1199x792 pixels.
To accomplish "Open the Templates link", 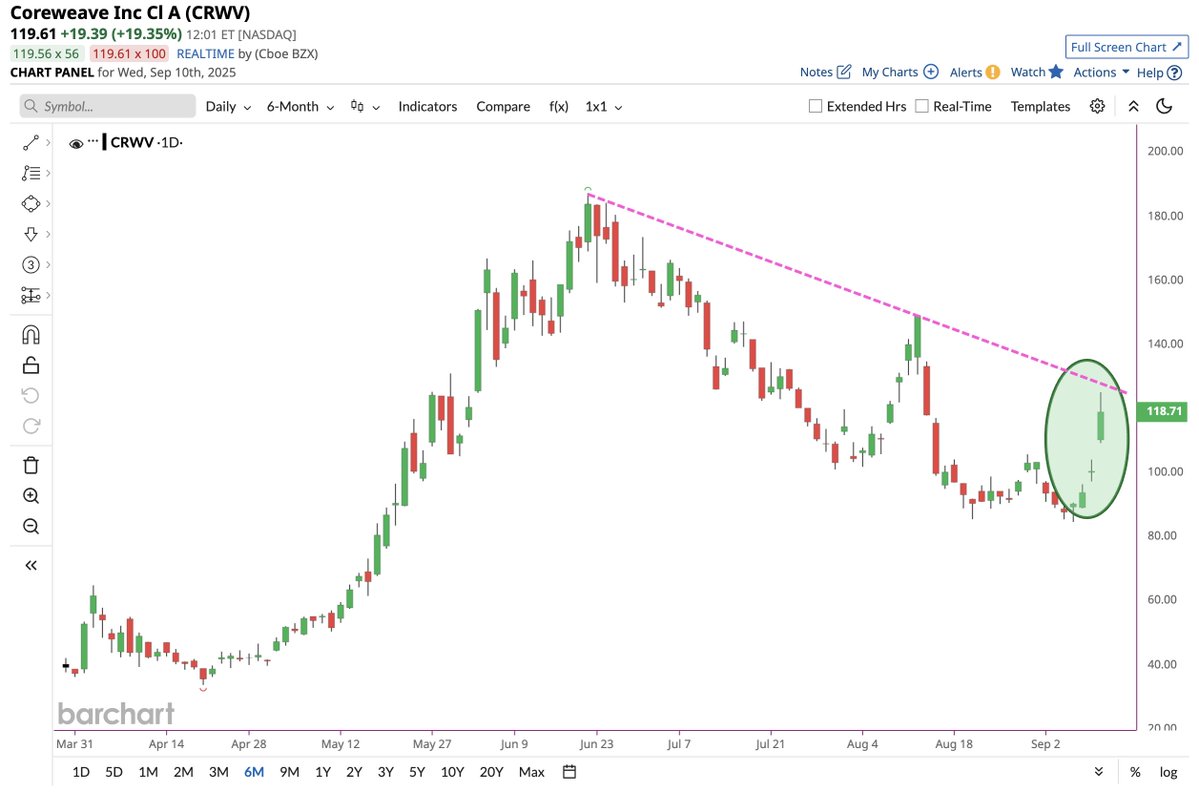I will (x=1040, y=106).
